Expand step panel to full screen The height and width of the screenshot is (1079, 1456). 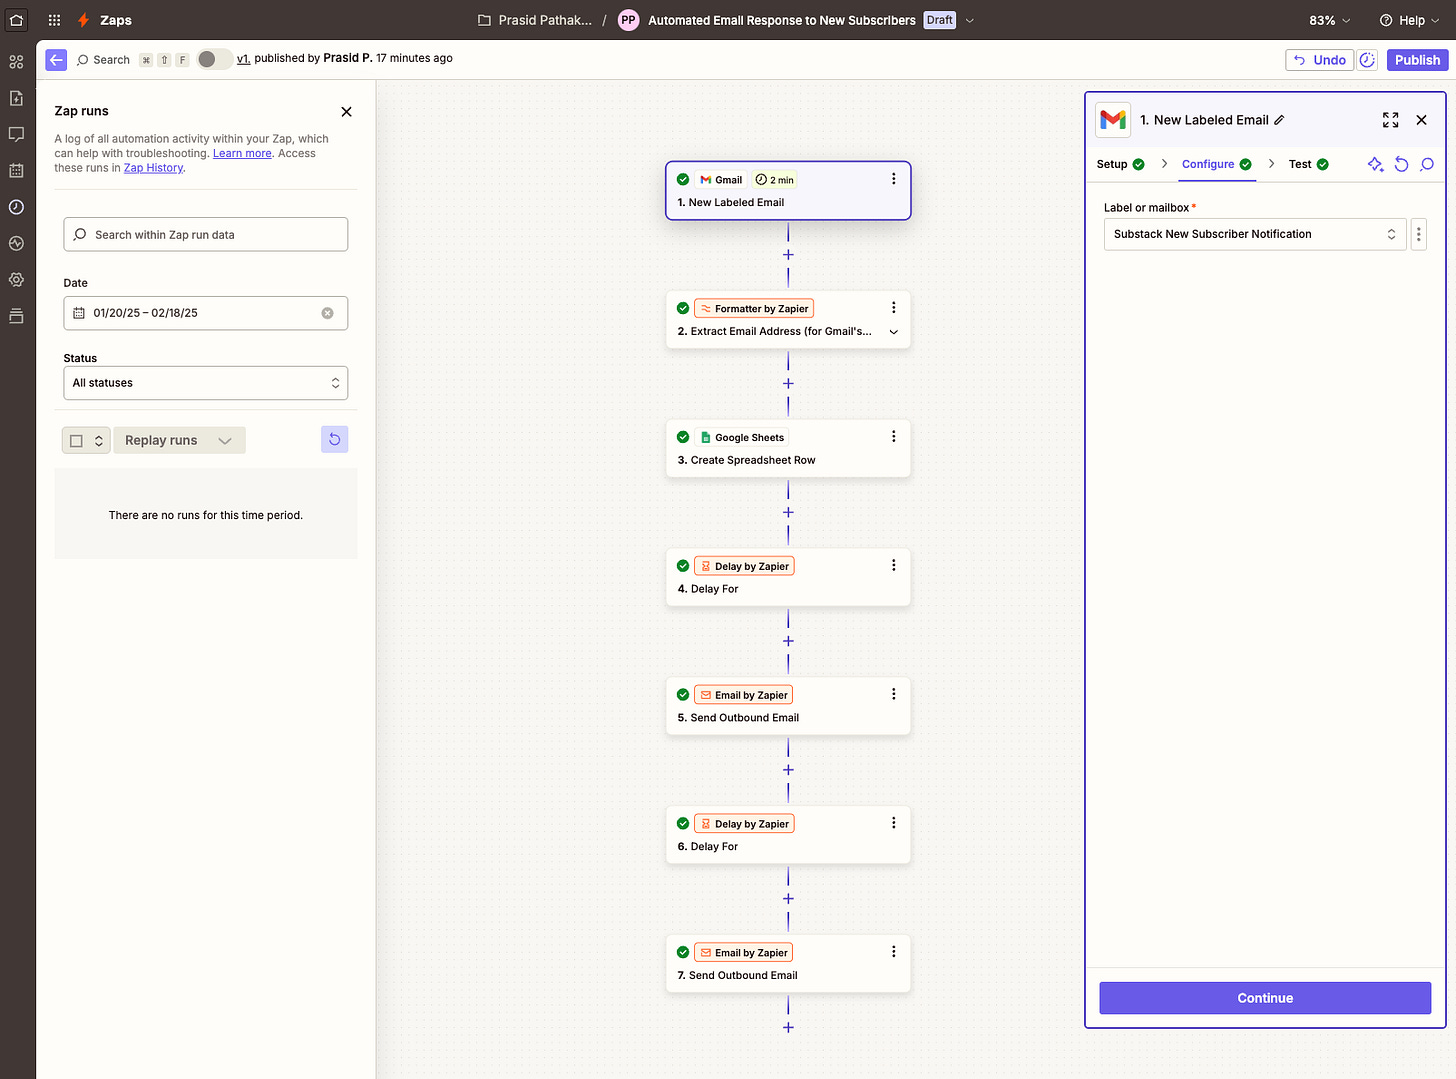click(1390, 120)
